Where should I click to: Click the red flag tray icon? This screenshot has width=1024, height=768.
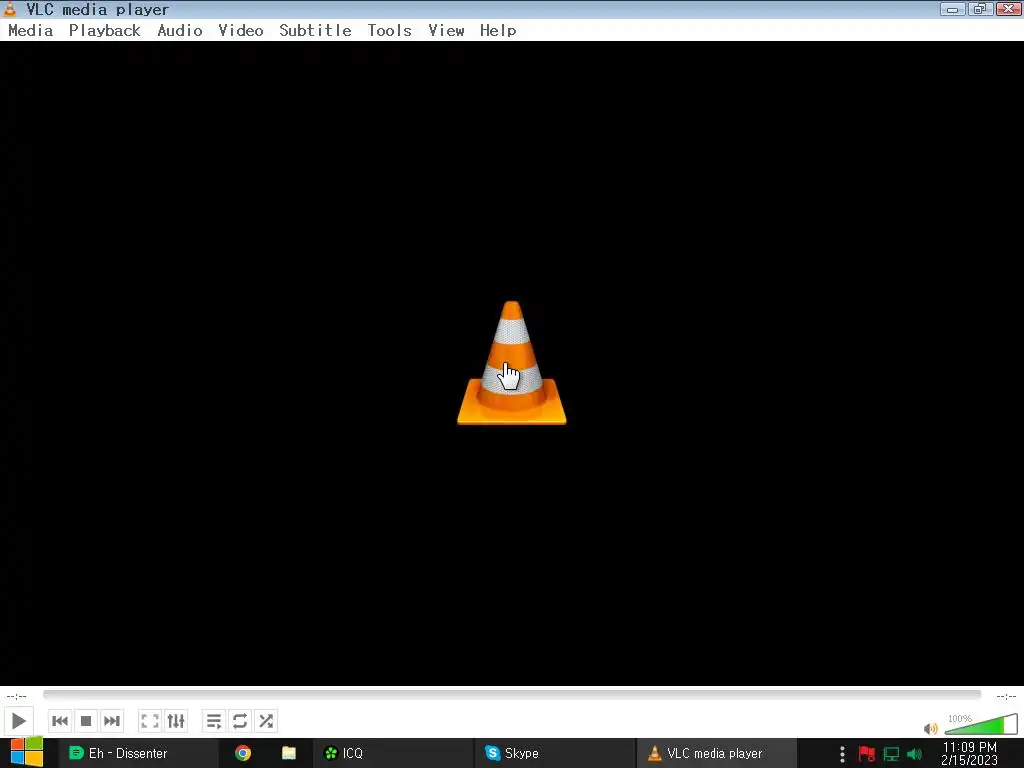[x=867, y=754]
